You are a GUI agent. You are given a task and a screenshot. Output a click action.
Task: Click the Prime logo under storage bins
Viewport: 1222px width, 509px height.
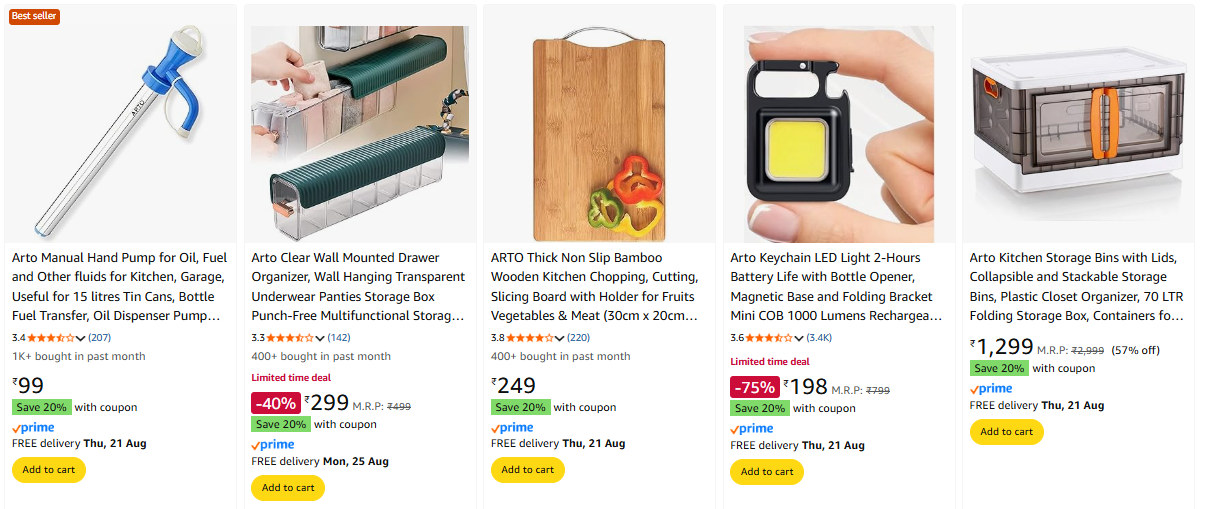(x=991, y=389)
